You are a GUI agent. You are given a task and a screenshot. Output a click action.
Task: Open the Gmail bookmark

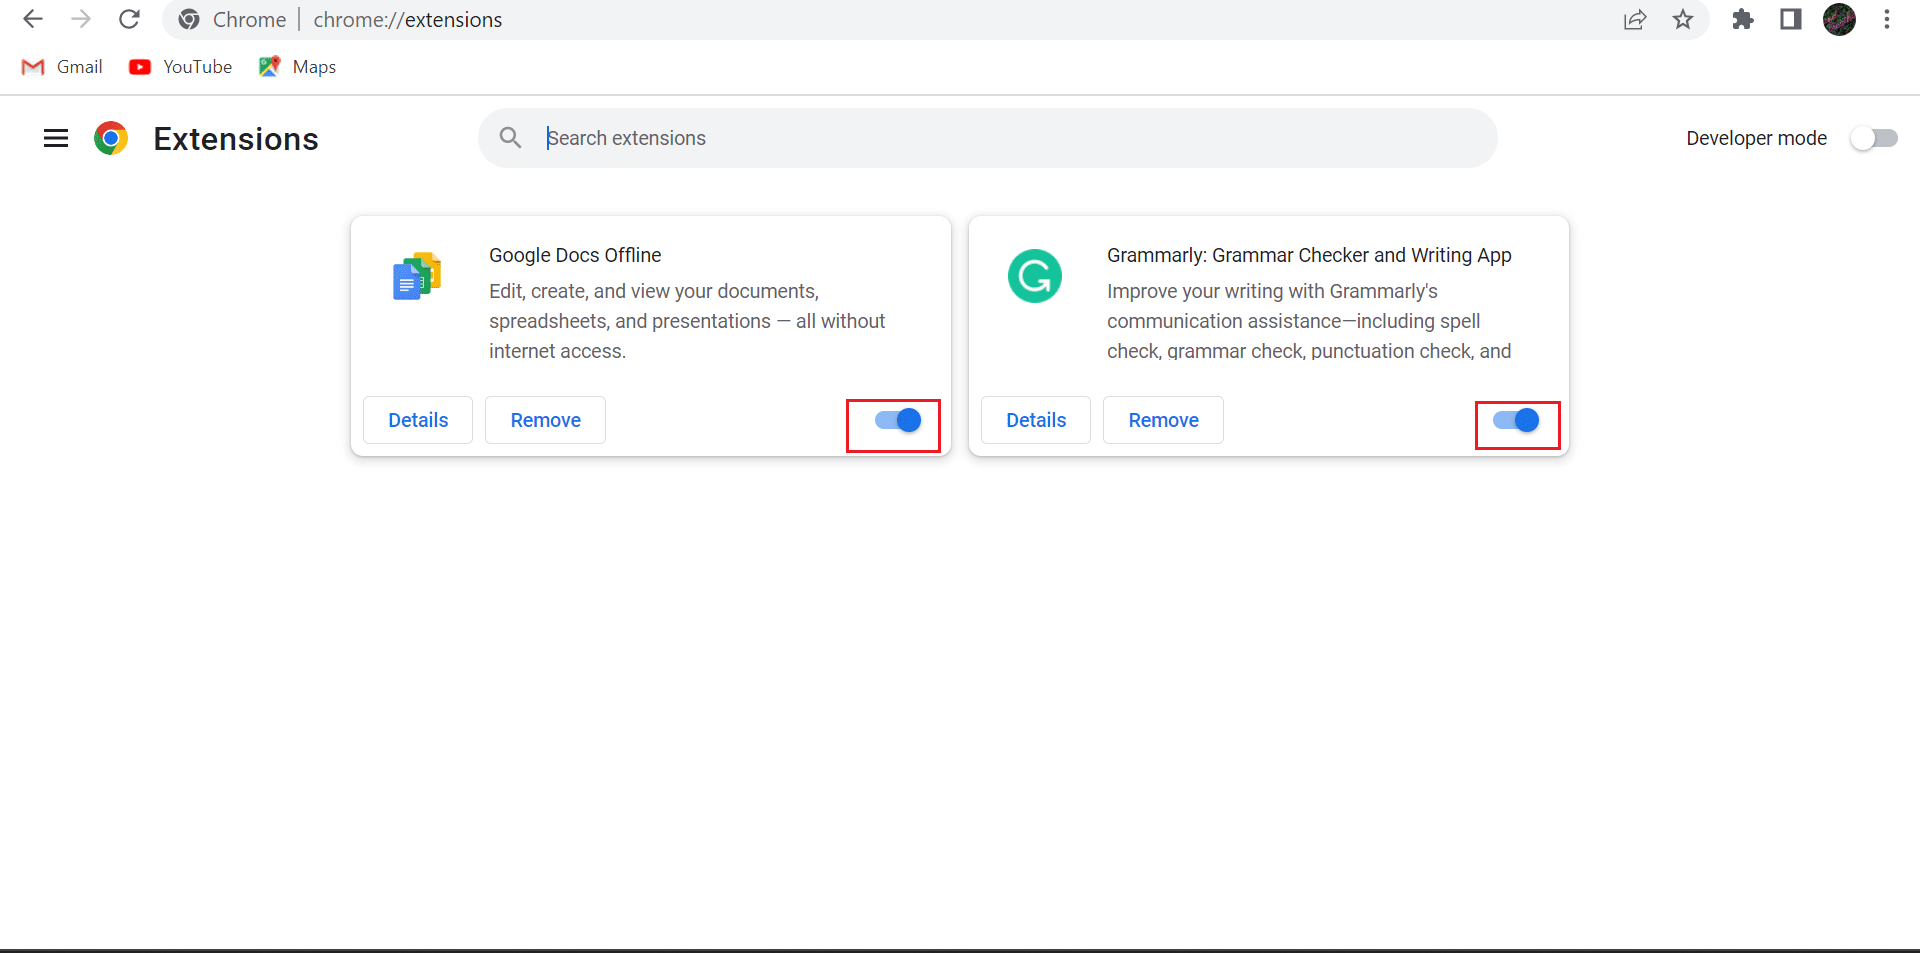pos(62,67)
